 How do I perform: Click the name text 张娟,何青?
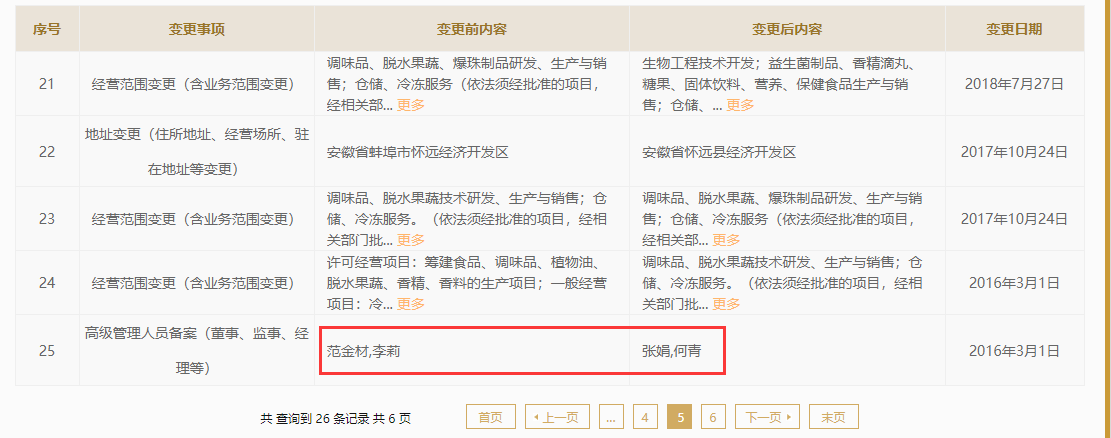point(672,351)
